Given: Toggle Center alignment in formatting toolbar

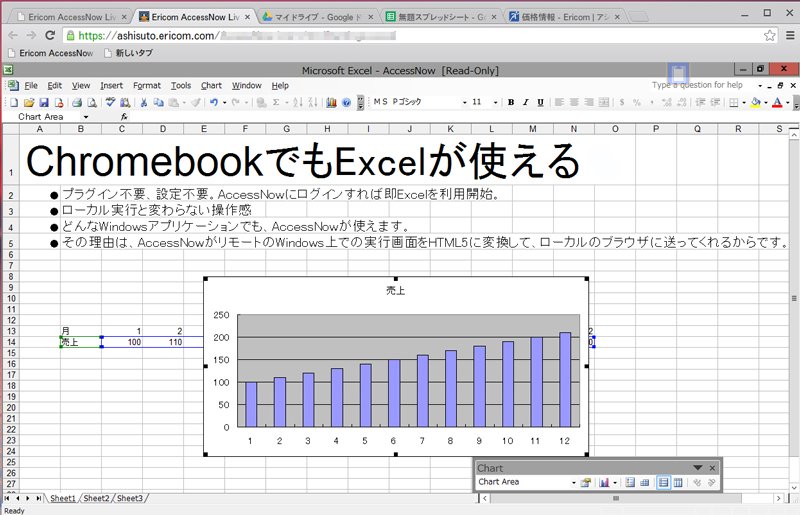Looking at the screenshot, I should tap(574, 103).
